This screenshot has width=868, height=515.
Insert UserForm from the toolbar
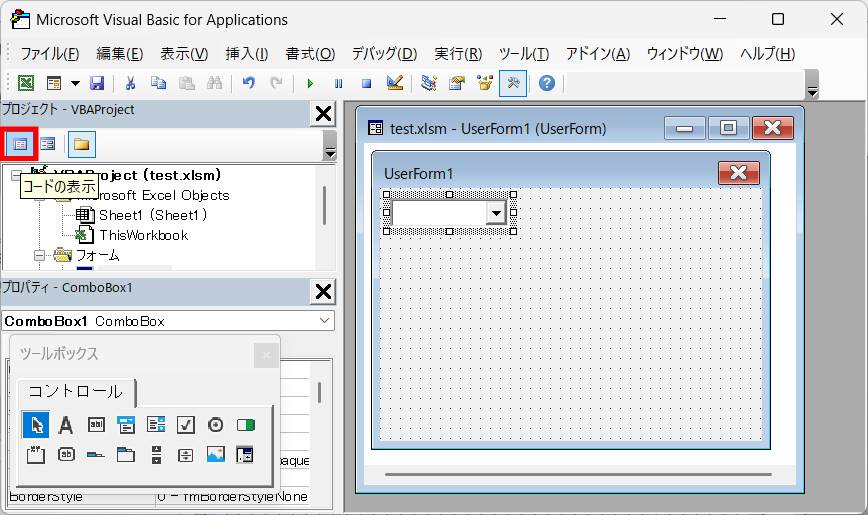click(x=54, y=84)
